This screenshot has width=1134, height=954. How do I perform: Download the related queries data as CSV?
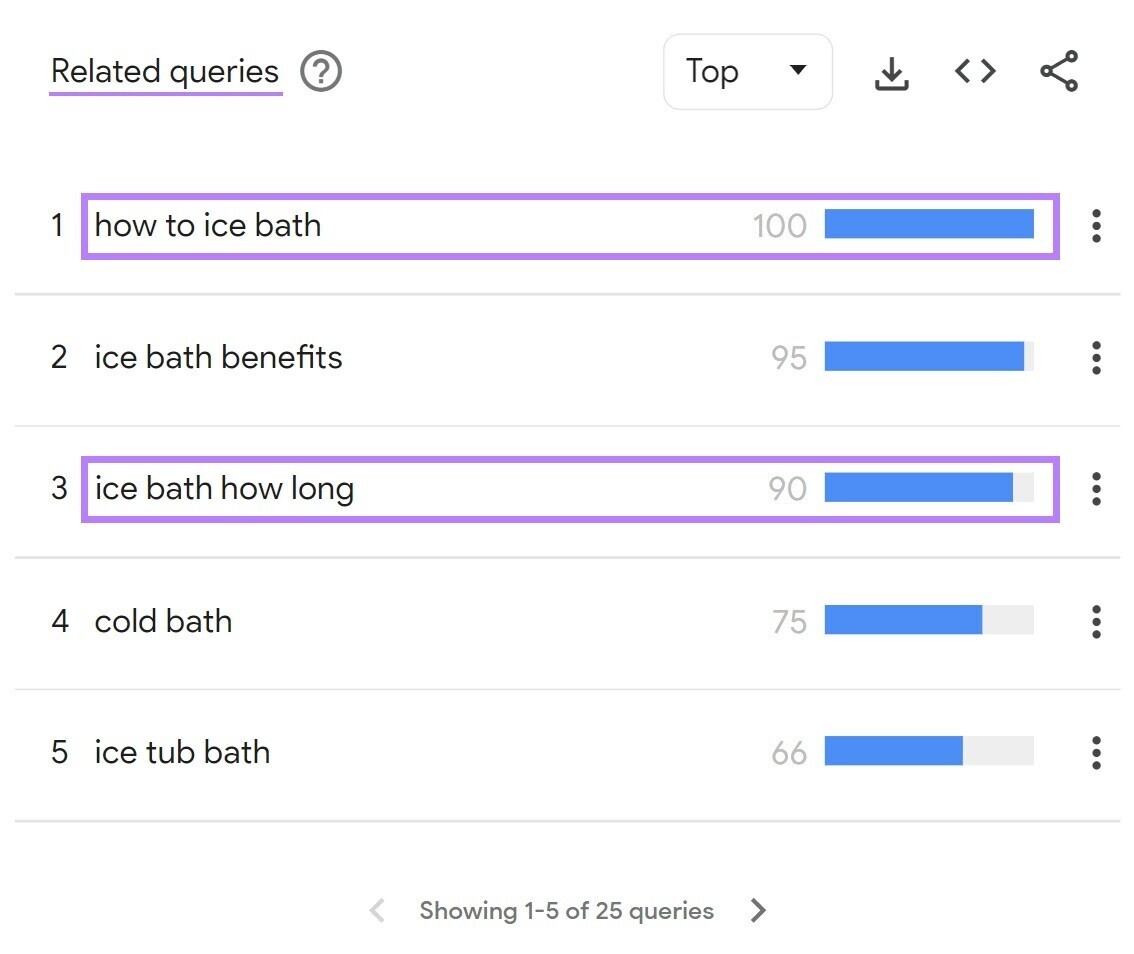[x=890, y=71]
